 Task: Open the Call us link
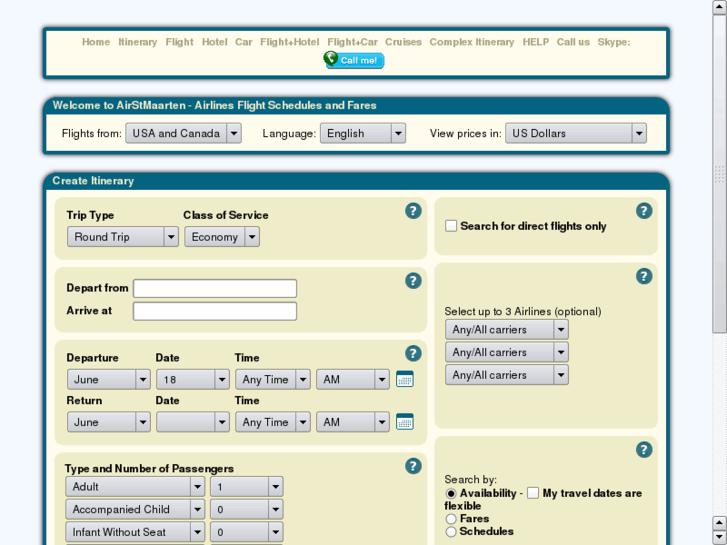point(573,42)
